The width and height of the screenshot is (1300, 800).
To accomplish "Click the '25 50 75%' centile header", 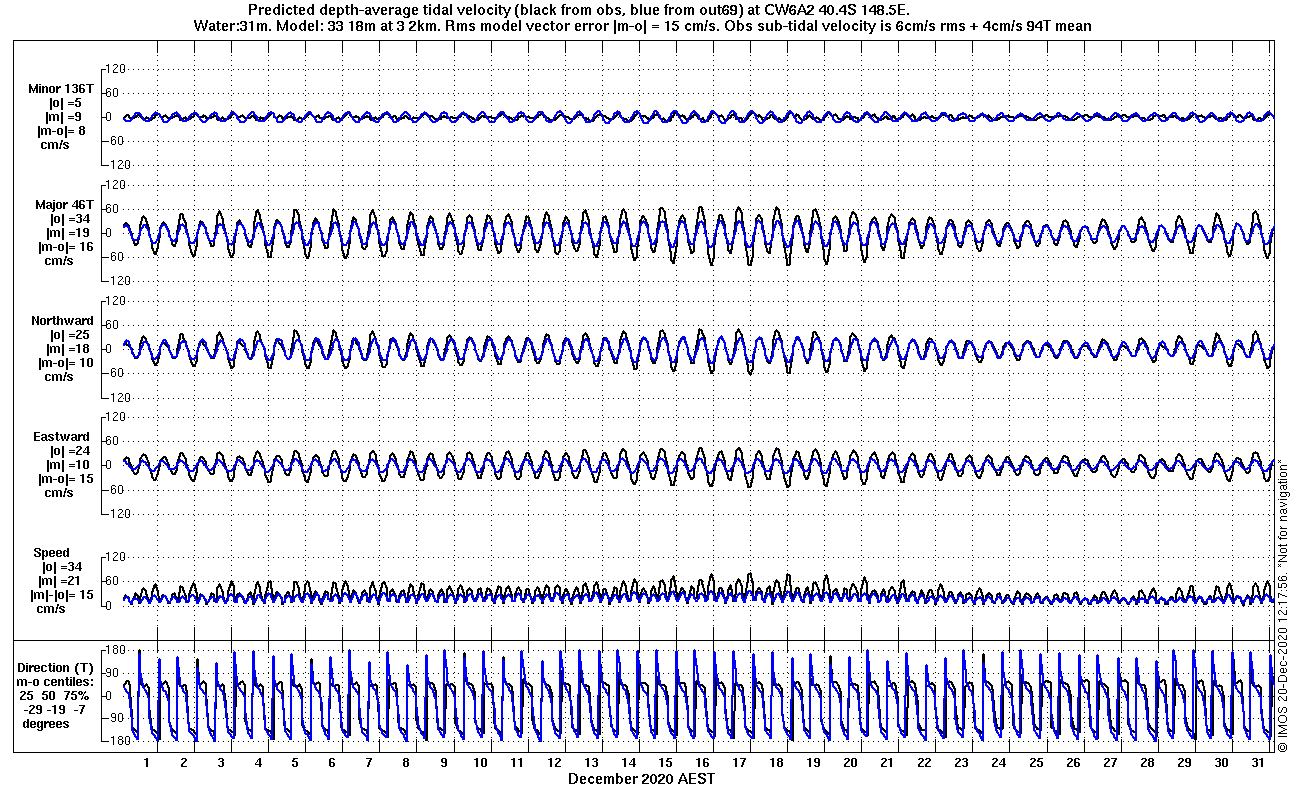I will point(55,695).
